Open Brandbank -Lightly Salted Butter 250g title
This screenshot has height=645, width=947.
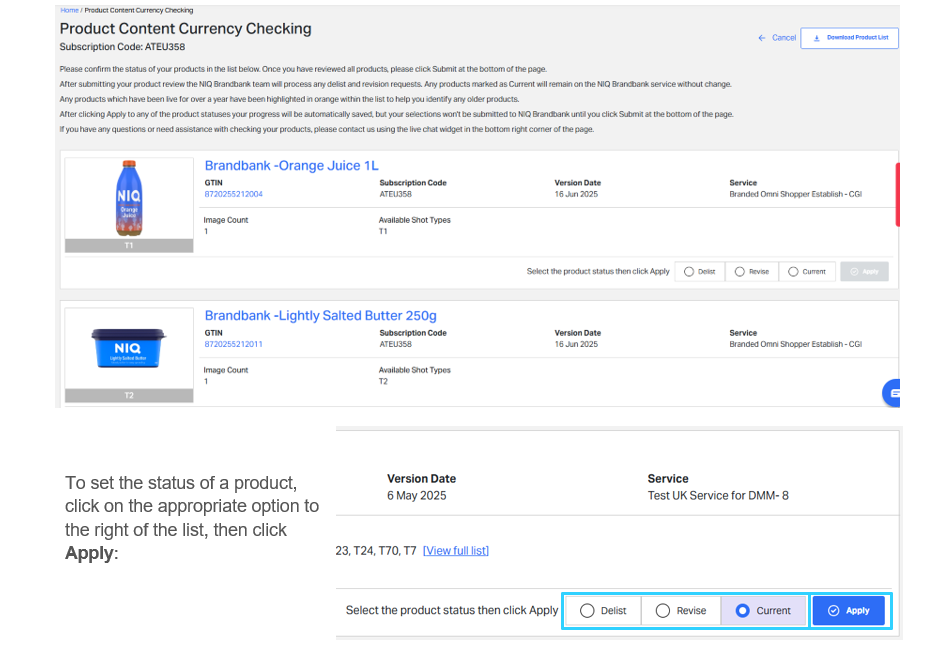[320, 315]
